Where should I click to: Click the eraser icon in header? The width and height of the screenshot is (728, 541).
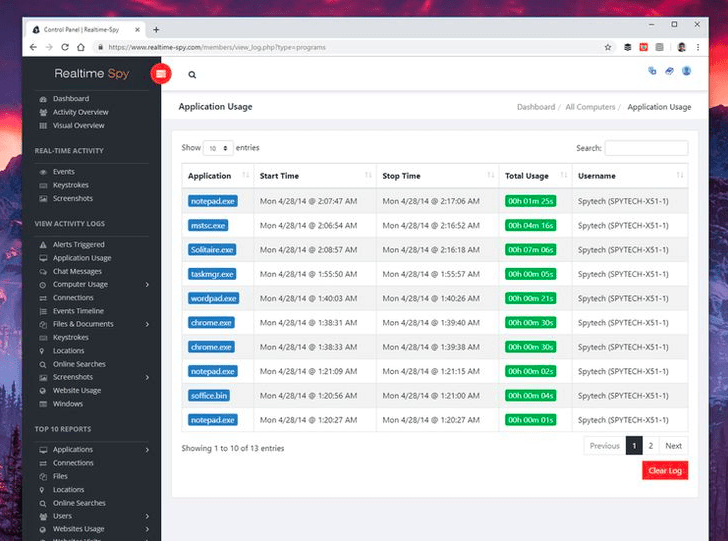tap(669, 71)
